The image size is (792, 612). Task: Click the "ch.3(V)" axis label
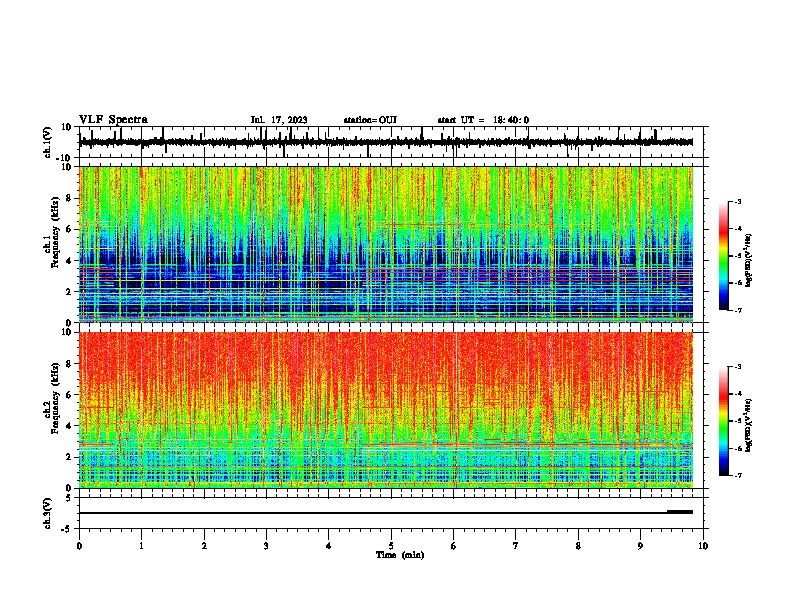tap(47, 513)
